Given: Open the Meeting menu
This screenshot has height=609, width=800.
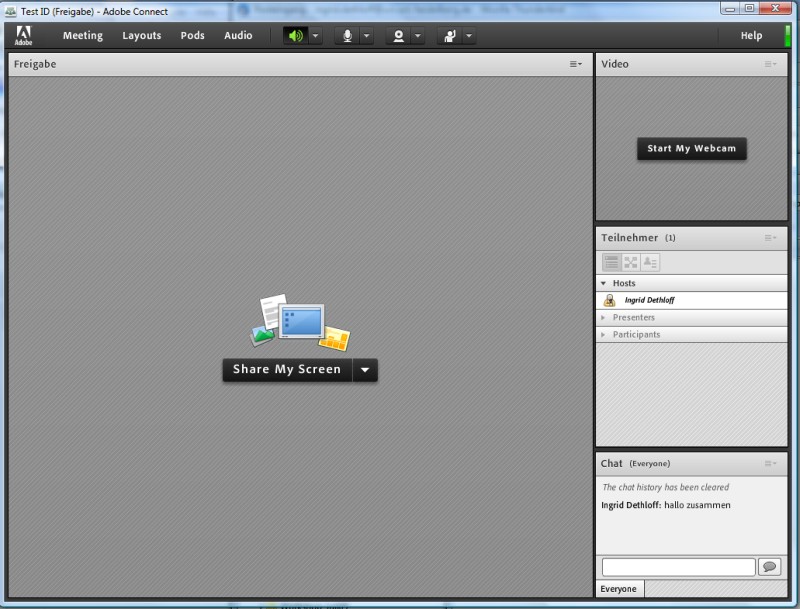Looking at the screenshot, I should click(83, 35).
